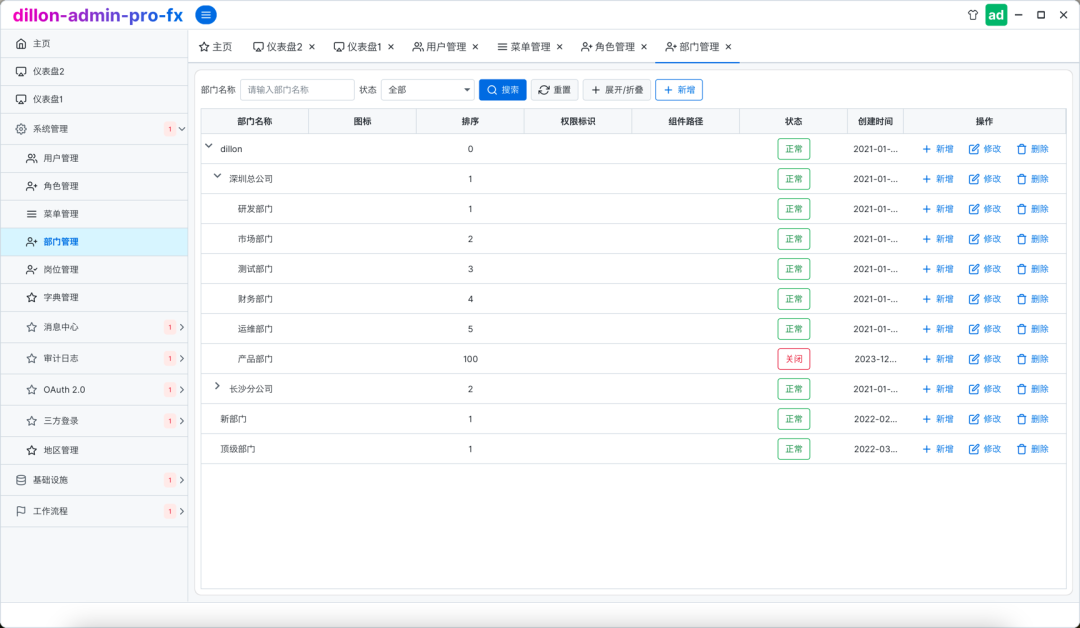The width and height of the screenshot is (1080, 628).
Task: Collapse the dillon root tree node
Action: pos(209,146)
